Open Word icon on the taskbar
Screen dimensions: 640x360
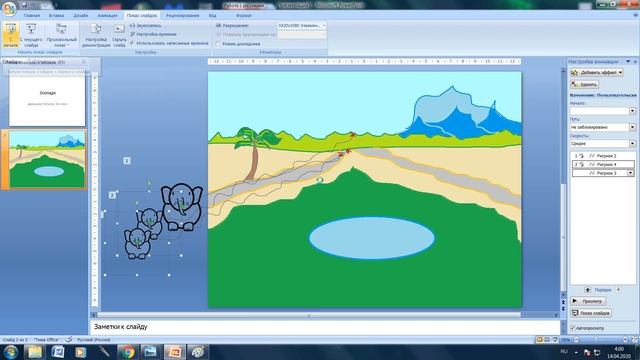coord(58,352)
